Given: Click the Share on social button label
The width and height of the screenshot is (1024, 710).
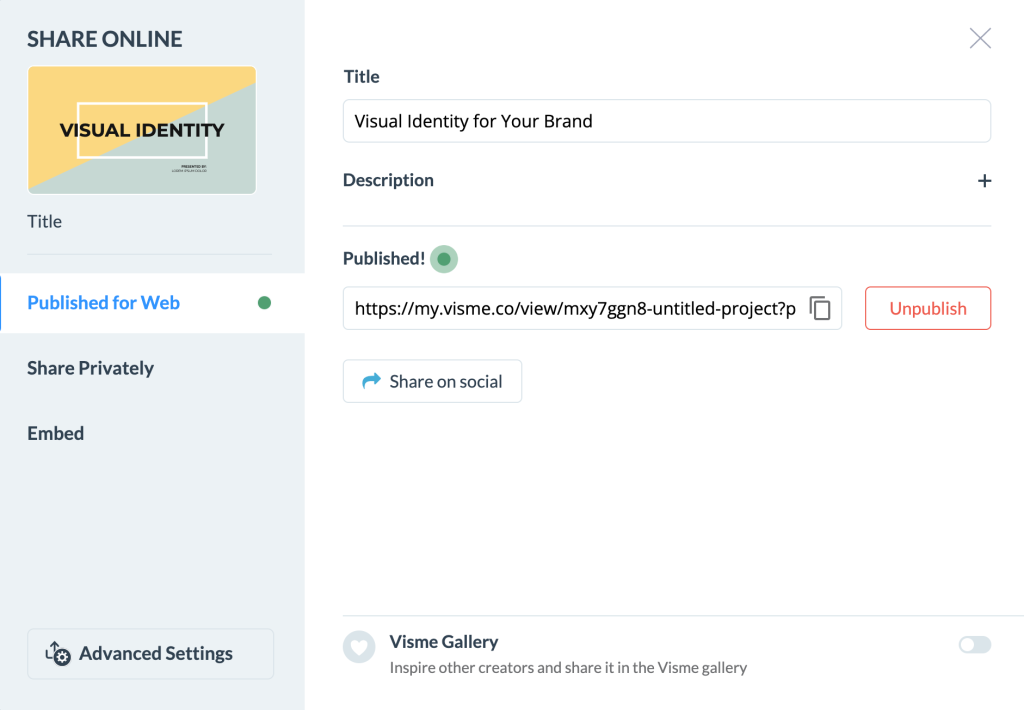Looking at the screenshot, I should click(x=446, y=381).
